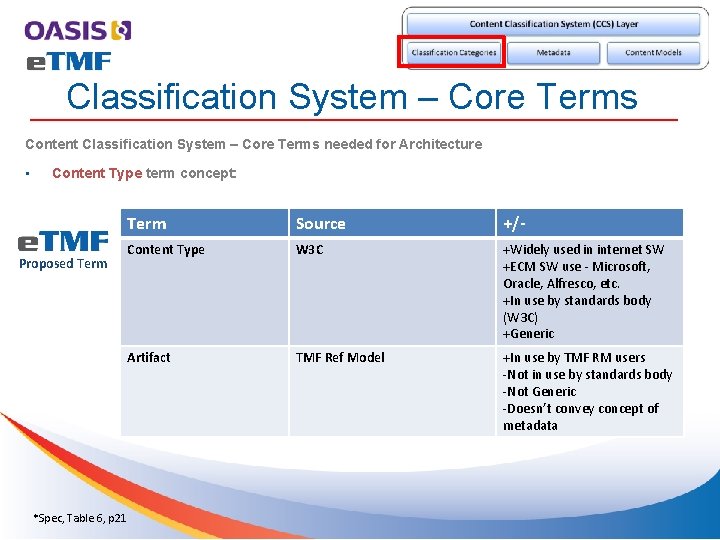Click the Content Classification System (CCS) Layer bar

tap(553, 24)
